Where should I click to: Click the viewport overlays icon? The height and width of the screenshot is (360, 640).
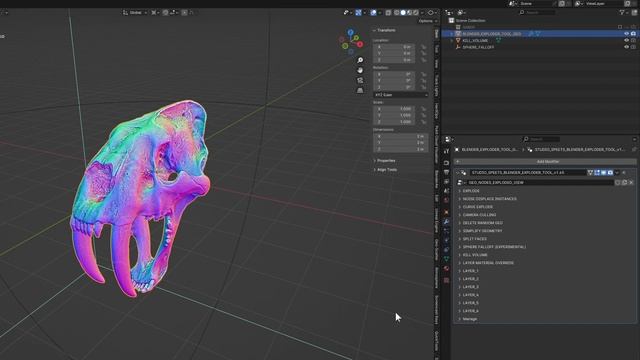pyautogui.click(x=373, y=13)
